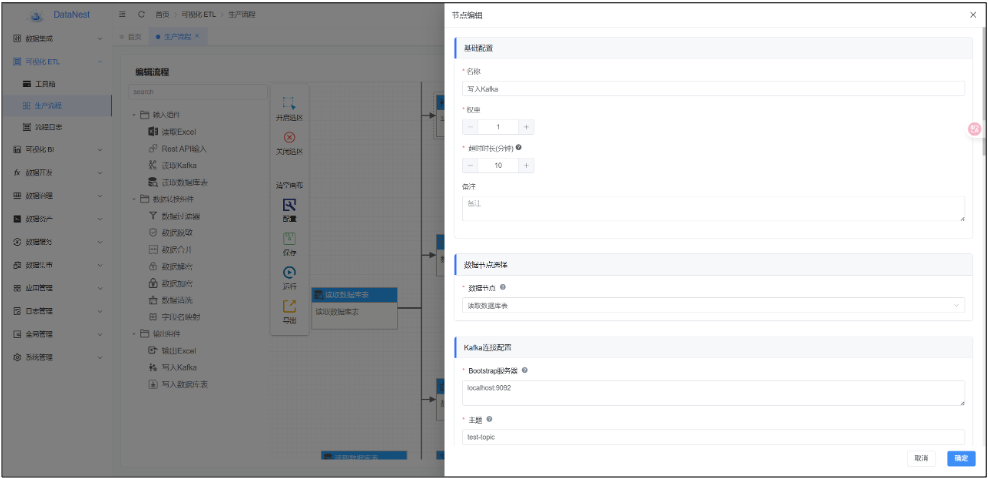The height and width of the screenshot is (478, 988).
Task: Increase the 权重 value with plus button
Action: click(527, 127)
